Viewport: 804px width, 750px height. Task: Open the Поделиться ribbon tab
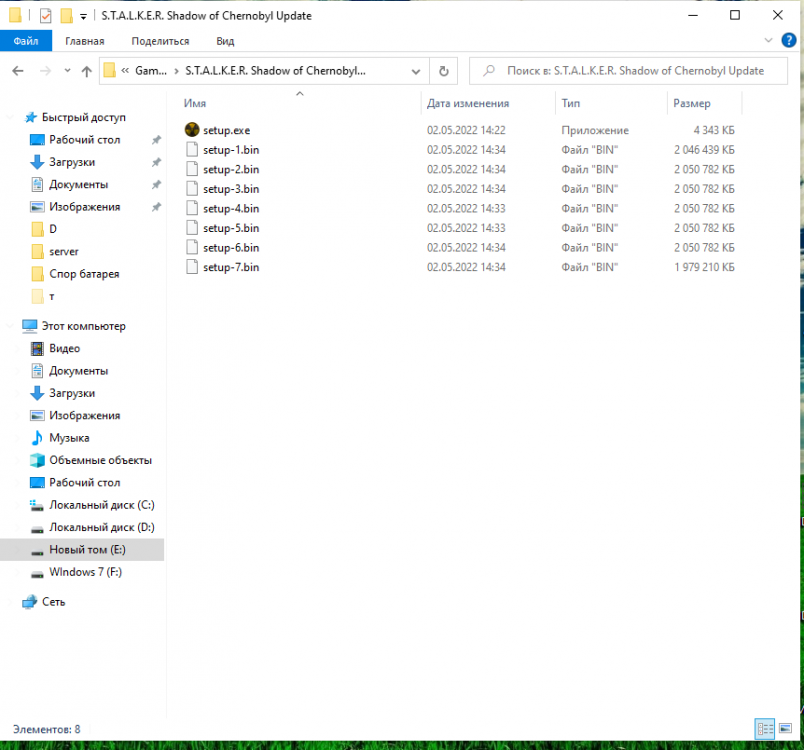coord(160,41)
